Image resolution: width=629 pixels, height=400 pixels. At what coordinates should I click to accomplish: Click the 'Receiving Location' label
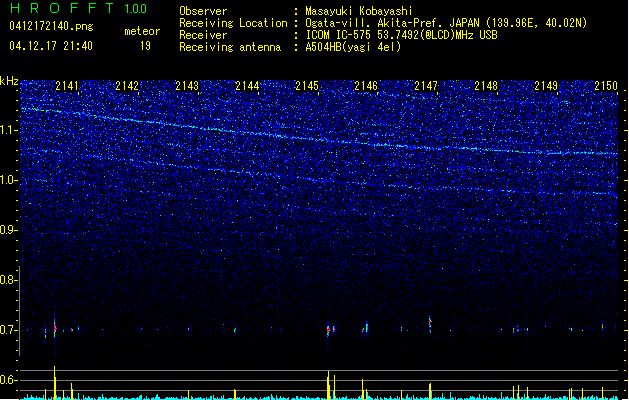click(x=233, y=23)
